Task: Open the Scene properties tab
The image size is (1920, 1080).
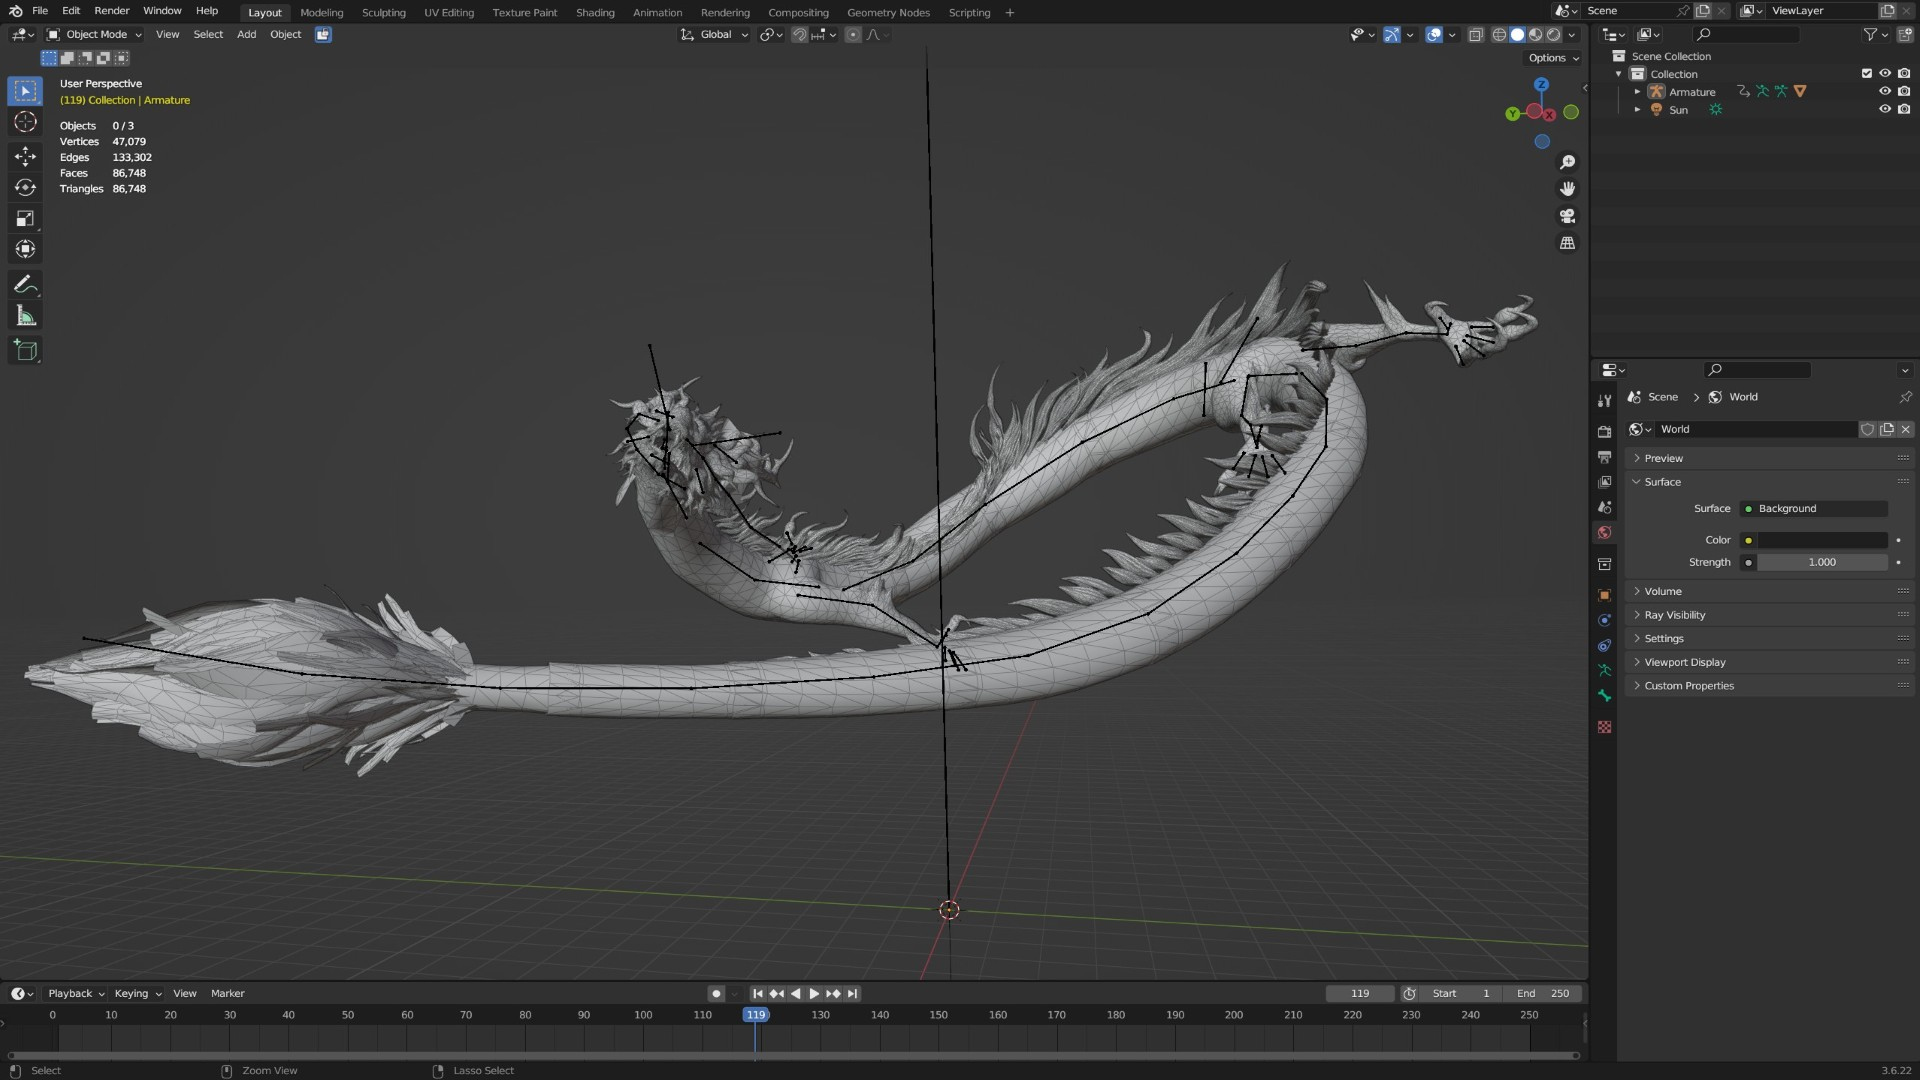Action: tap(1604, 507)
